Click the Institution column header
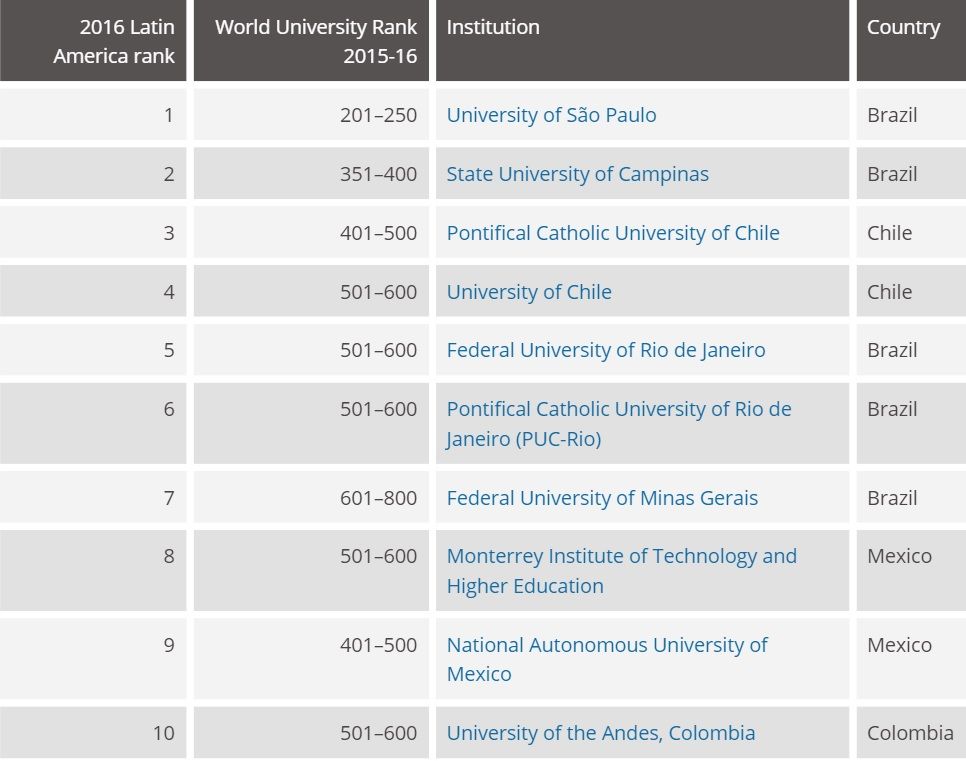Screen dimensions: 966x761 point(493,28)
